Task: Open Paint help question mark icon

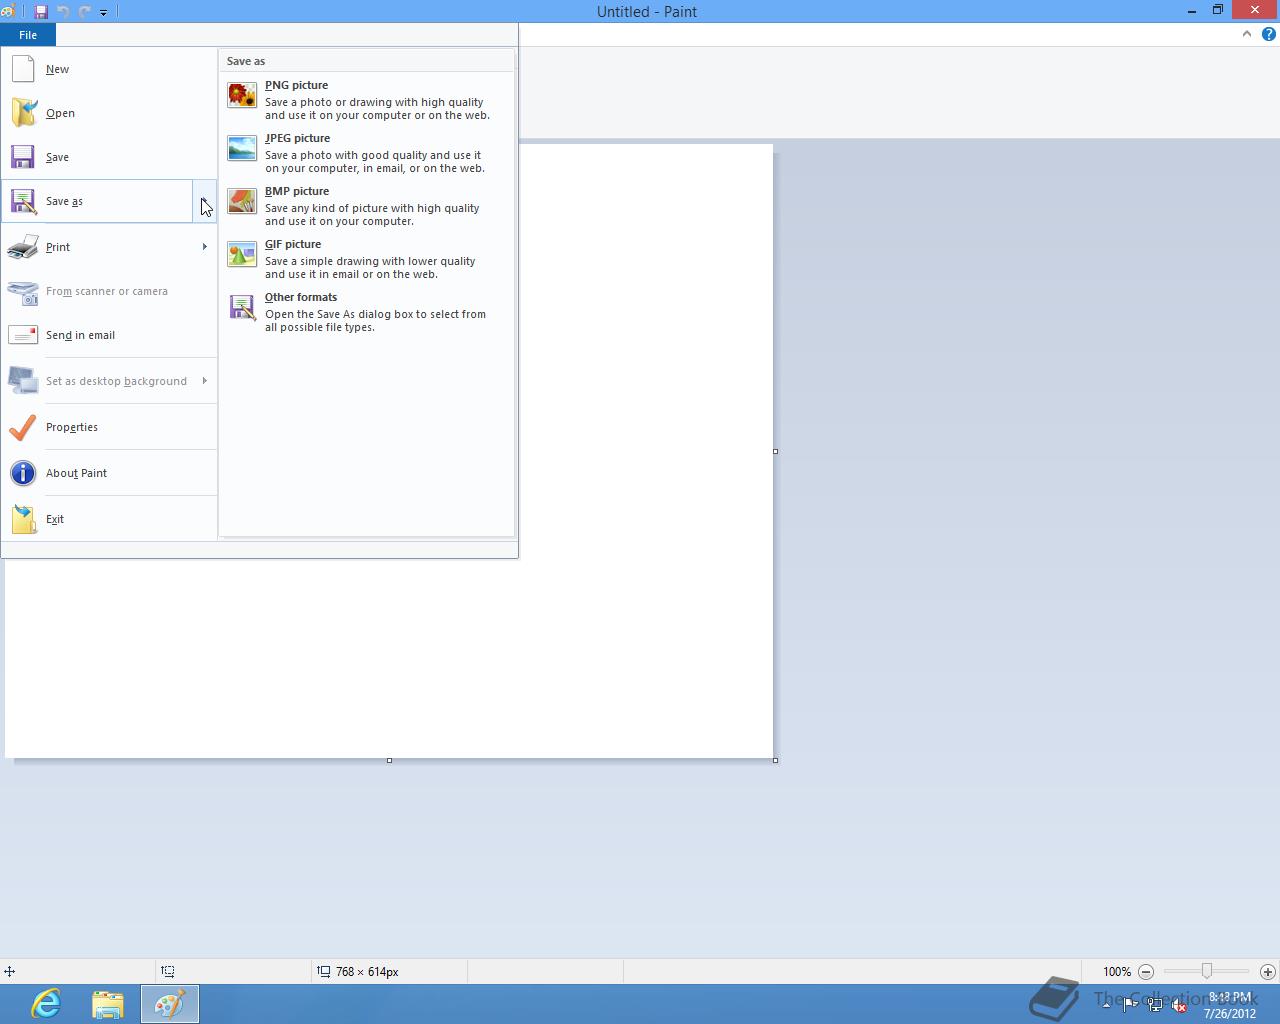Action: (1268, 34)
